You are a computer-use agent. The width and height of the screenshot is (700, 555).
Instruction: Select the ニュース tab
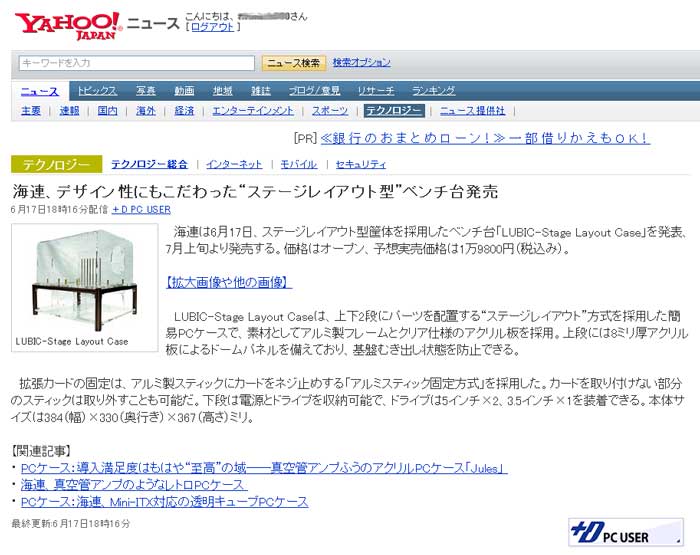click(40, 91)
